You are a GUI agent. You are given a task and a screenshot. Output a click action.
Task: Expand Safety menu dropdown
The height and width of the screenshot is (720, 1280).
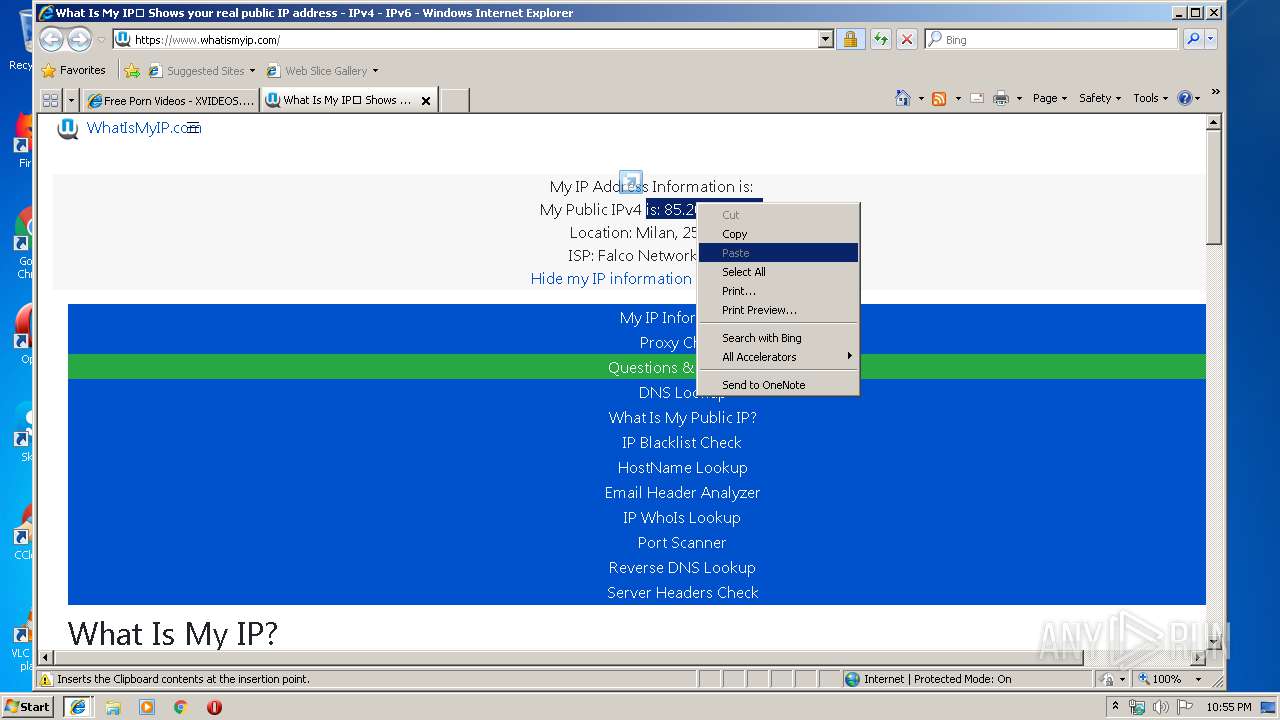[x=1101, y=98]
